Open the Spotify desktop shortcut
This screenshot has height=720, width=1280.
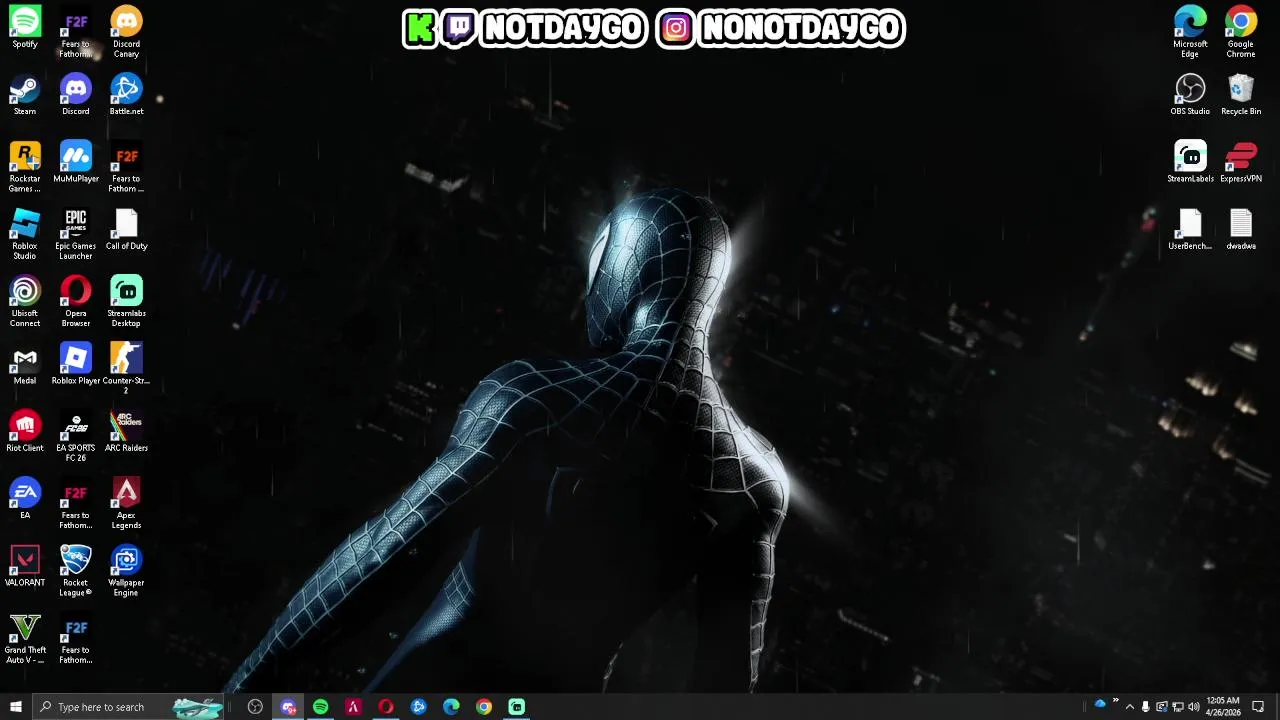coord(25,28)
